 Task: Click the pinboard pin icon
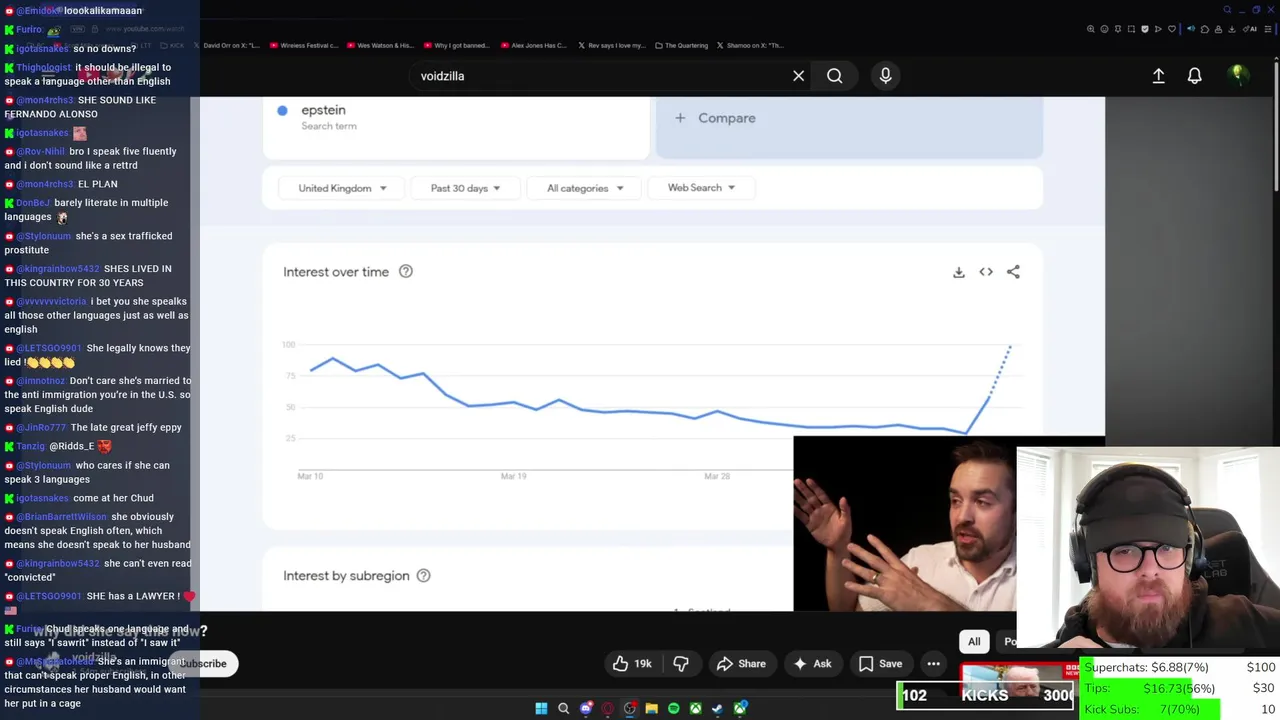(x=1118, y=29)
